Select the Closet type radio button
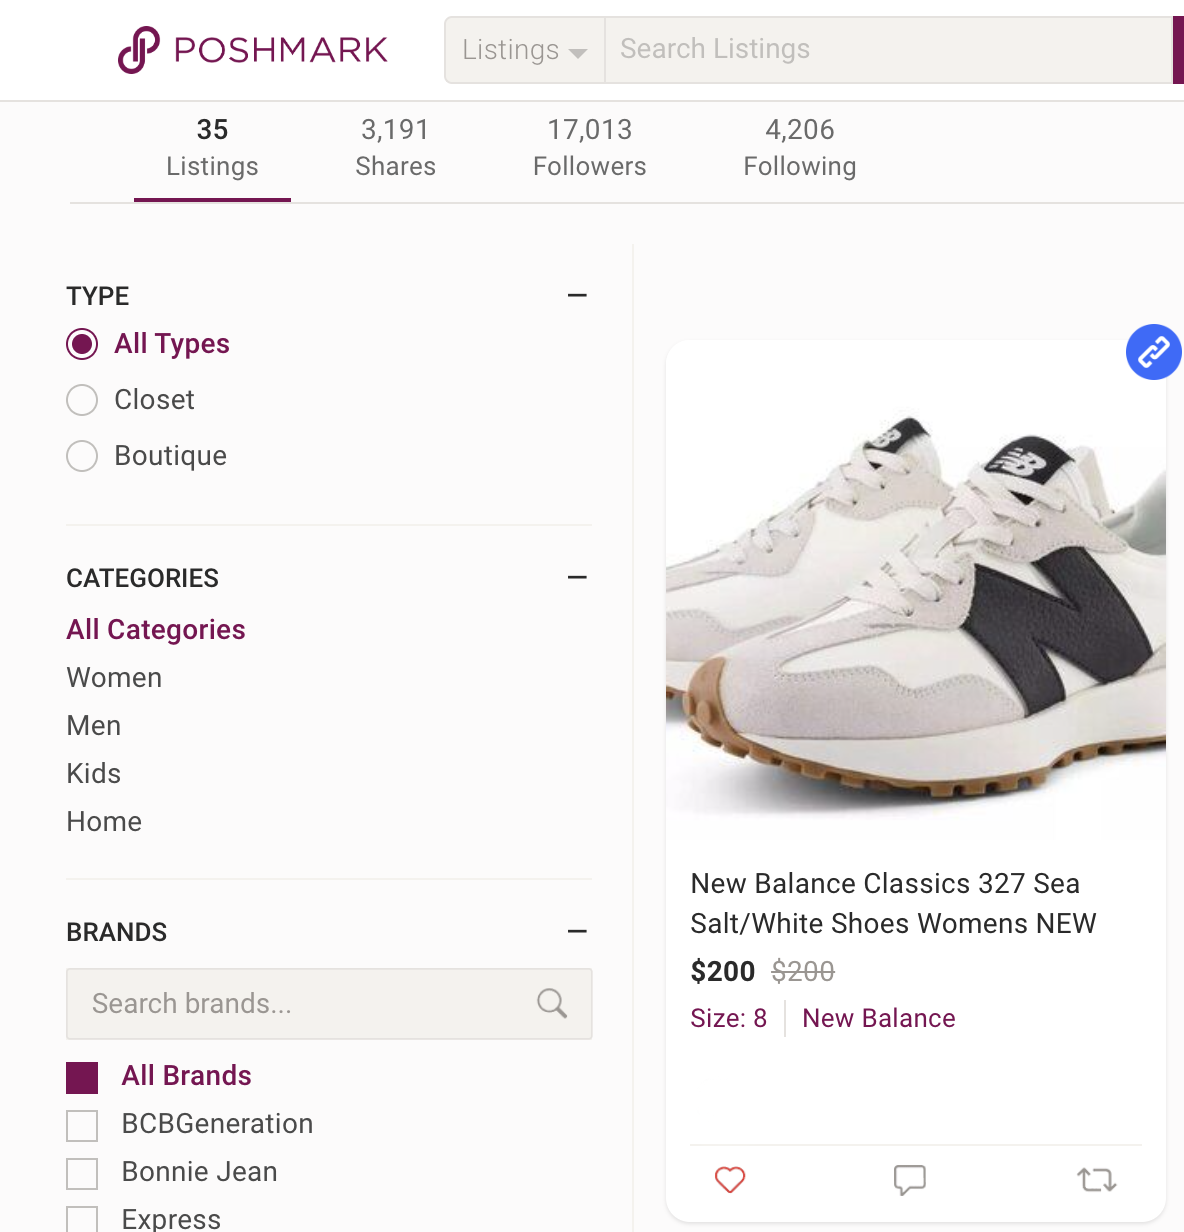The height and width of the screenshot is (1232, 1184). point(82,400)
